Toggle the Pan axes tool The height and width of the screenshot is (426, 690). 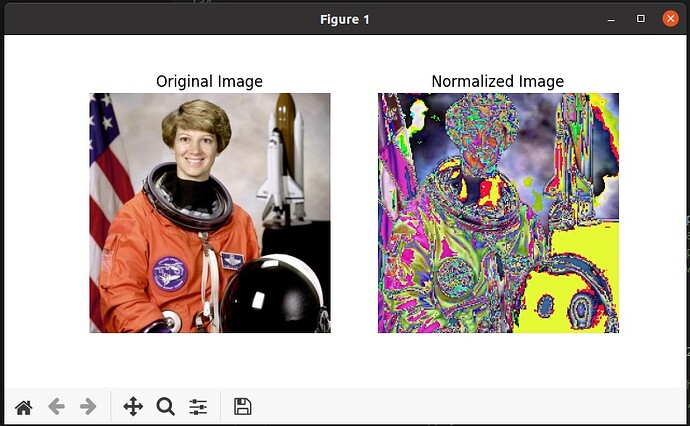coord(132,406)
